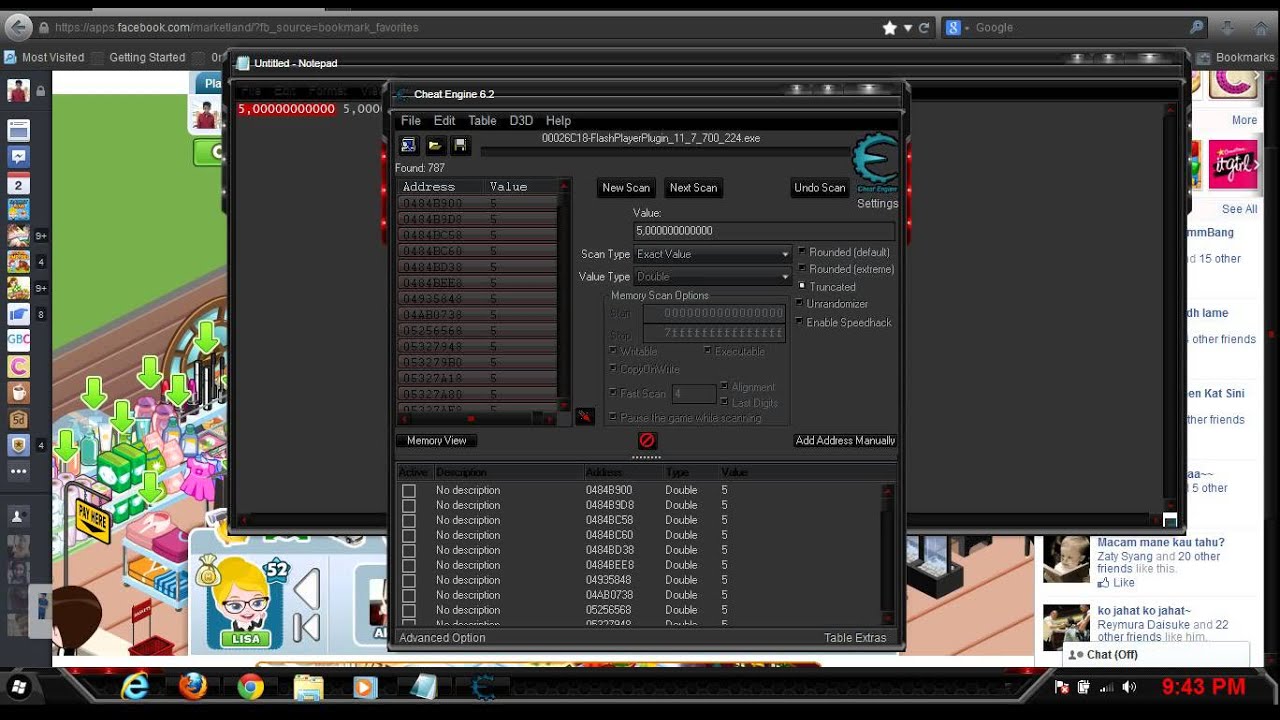
Task: Click the See All link on Facebook
Action: pos(1239,209)
